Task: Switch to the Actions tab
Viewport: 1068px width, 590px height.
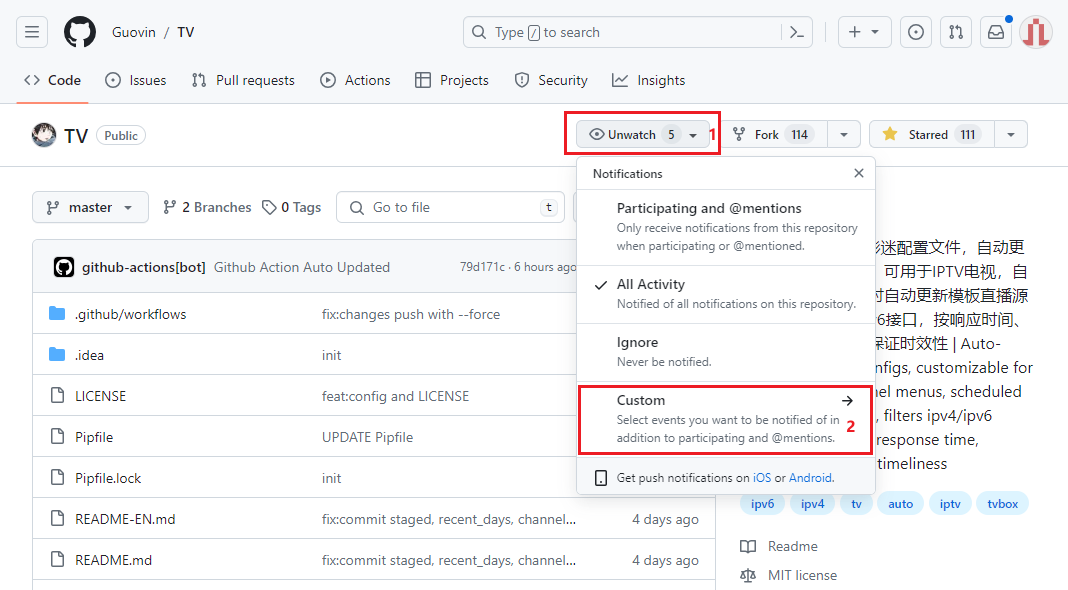Action: click(x=355, y=80)
